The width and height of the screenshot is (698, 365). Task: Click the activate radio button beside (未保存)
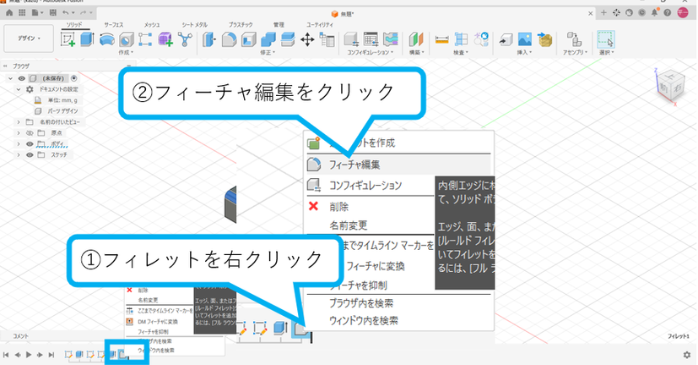[x=74, y=78]
